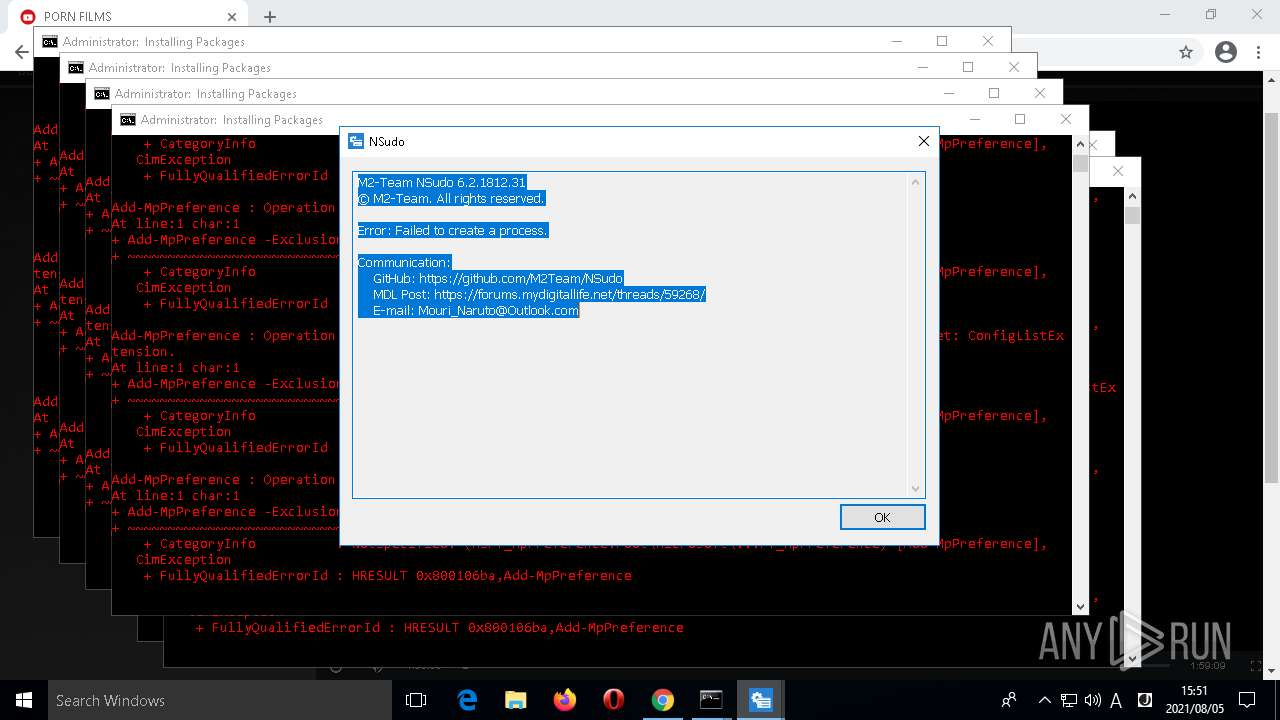Open the Action Center notifications
Screen dimensions: 1280x720
coord(1246,700)
